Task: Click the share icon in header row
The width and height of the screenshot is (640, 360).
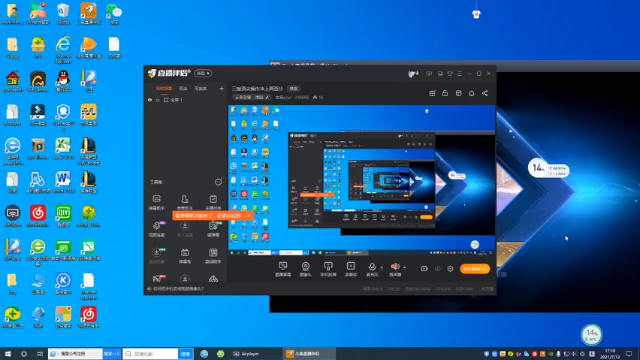Action: point(485,93)
